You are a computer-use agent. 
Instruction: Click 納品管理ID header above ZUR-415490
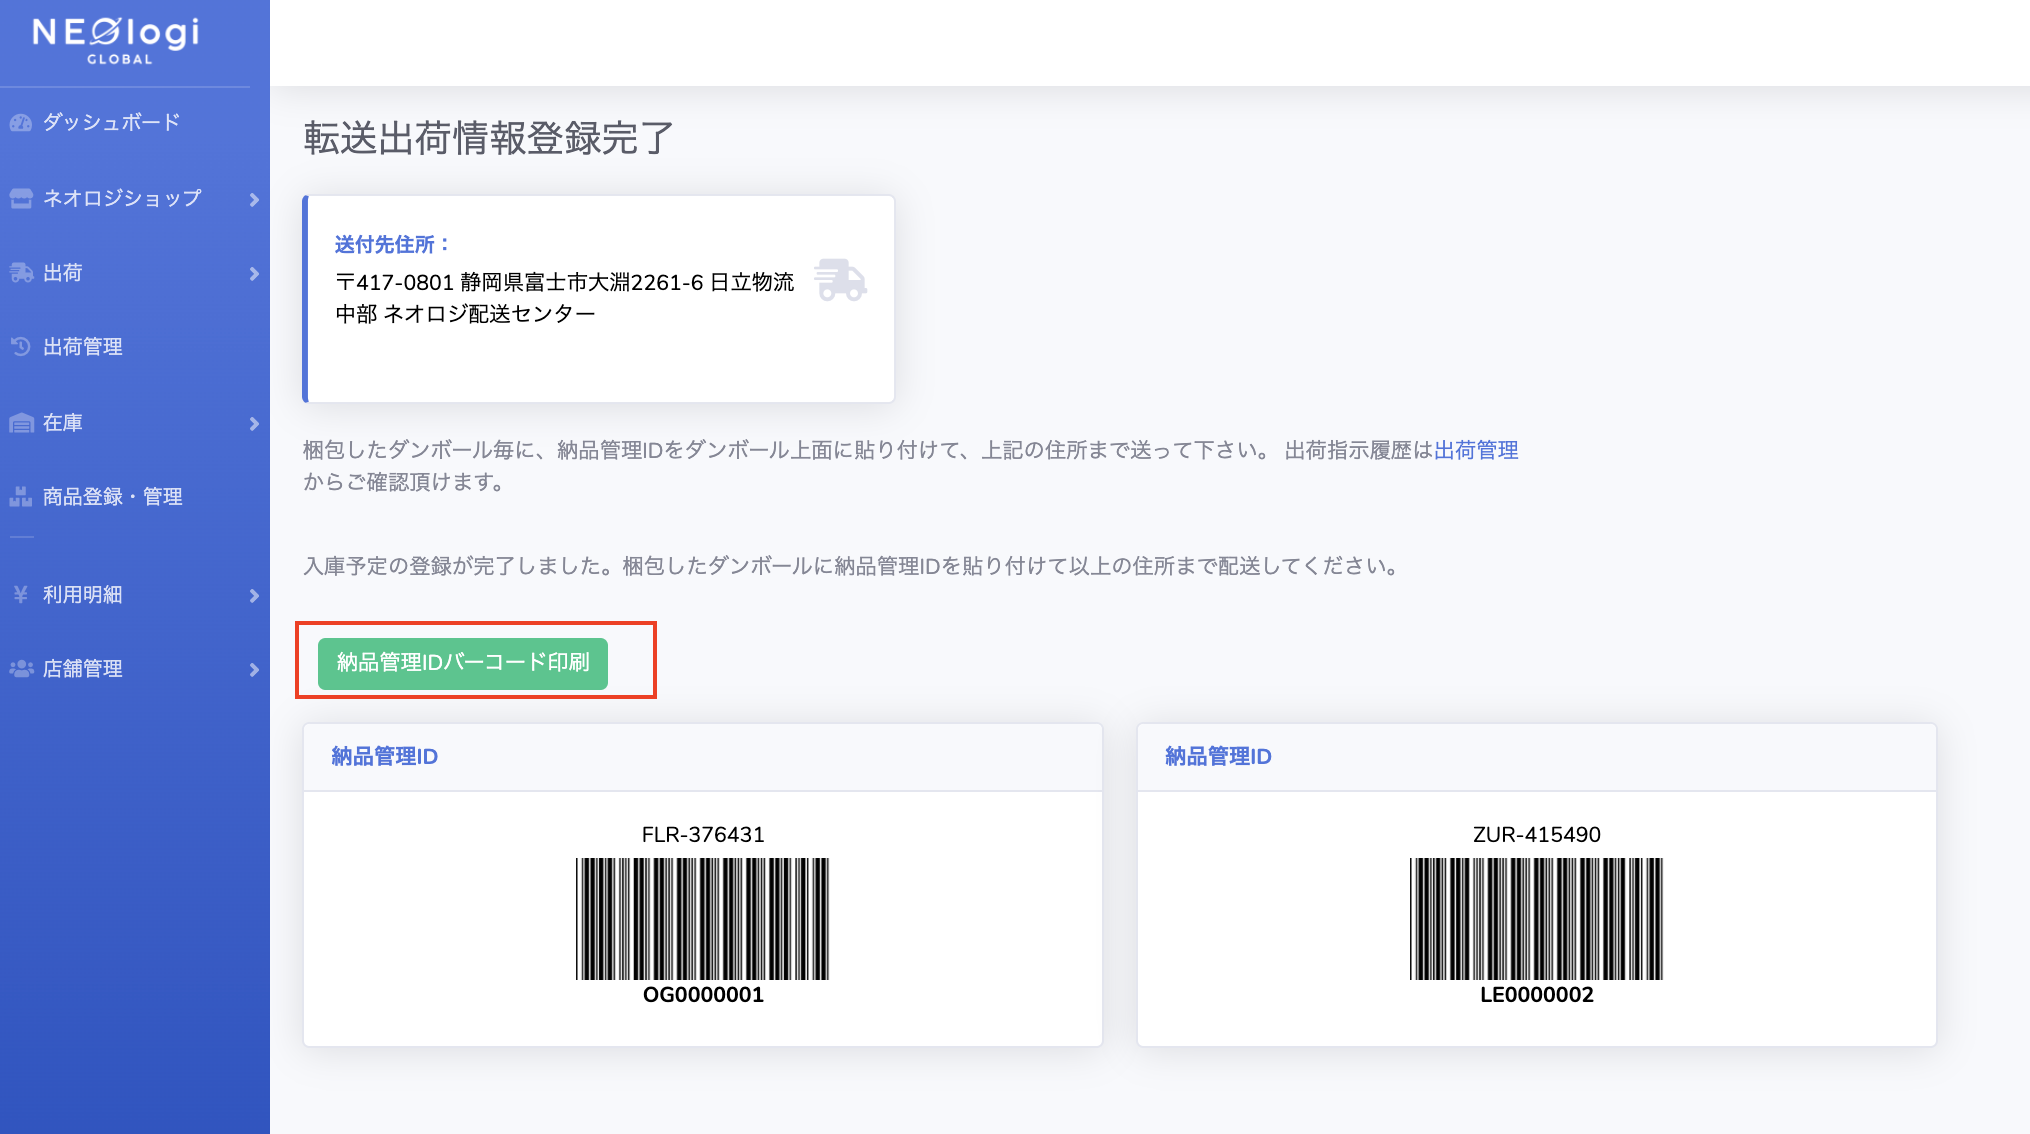(x=1219, y=756)
